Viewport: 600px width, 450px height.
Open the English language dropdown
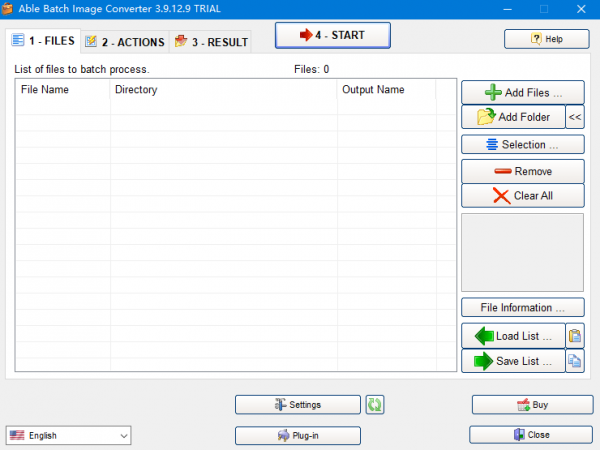coord(68,435)
